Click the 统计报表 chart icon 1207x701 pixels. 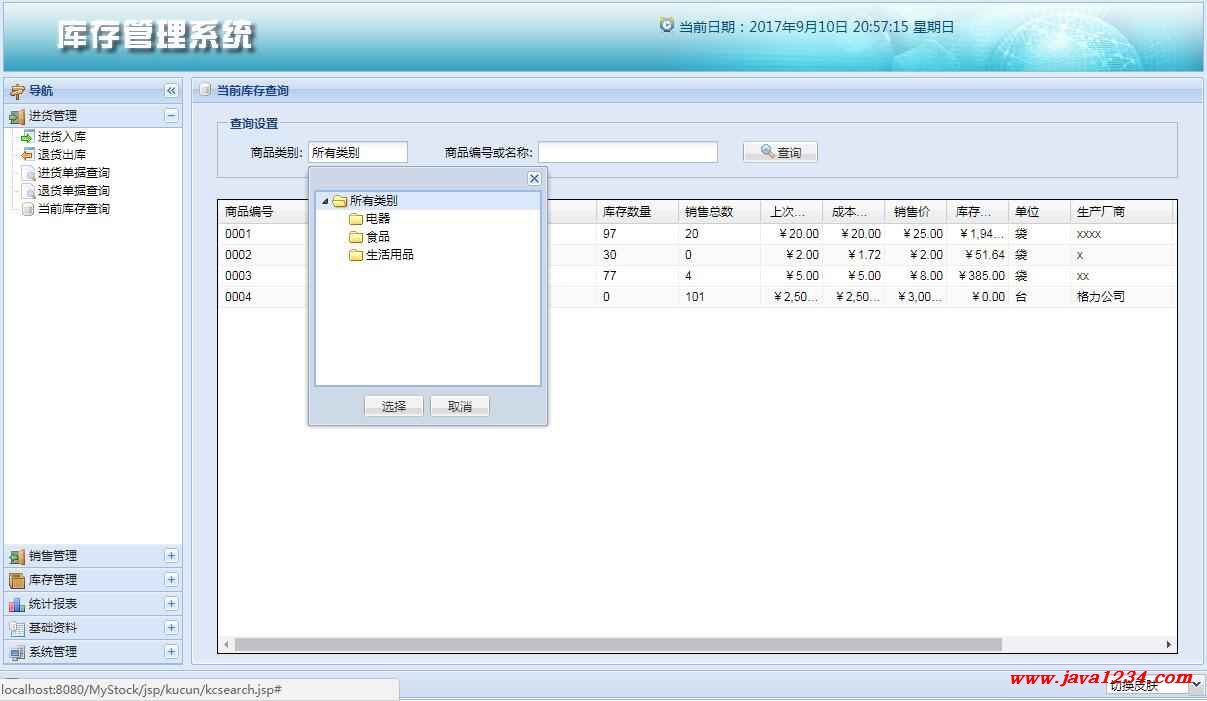(x=17, y=604)
